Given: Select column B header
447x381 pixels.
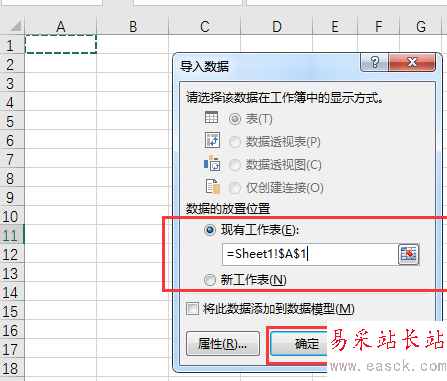Looking at the screenshot, I should [133, 26].
